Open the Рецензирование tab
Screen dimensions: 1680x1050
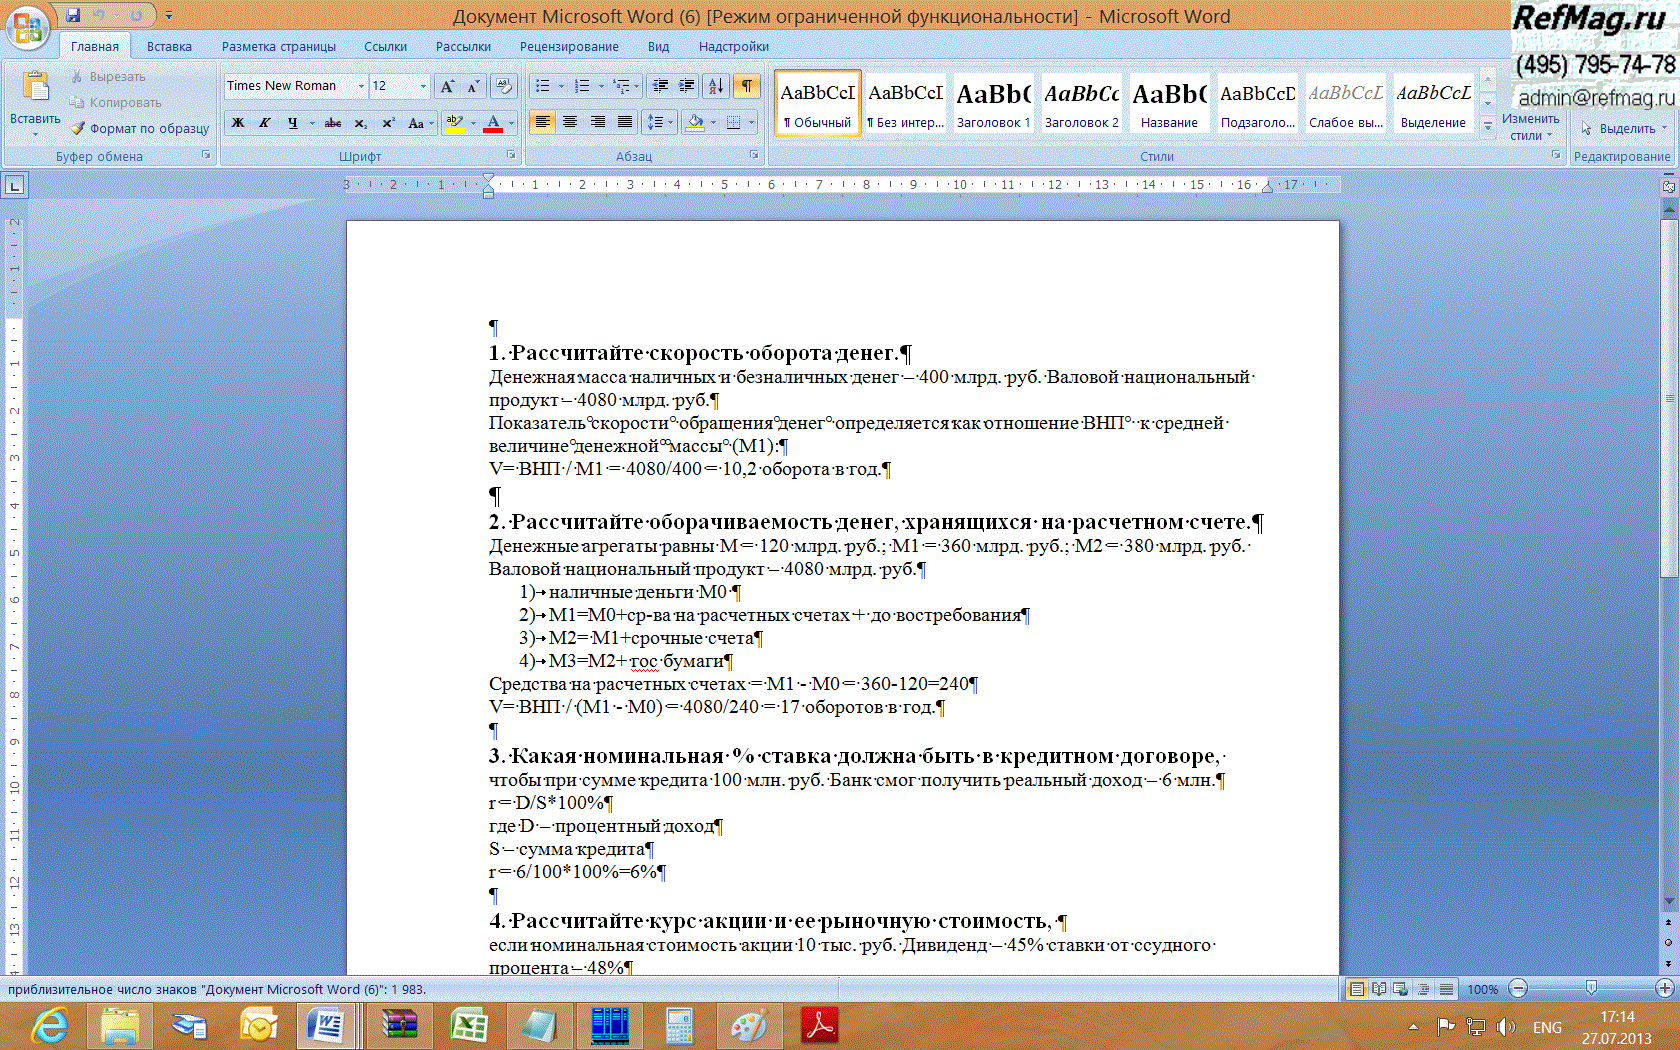click(x=569, y=46)
